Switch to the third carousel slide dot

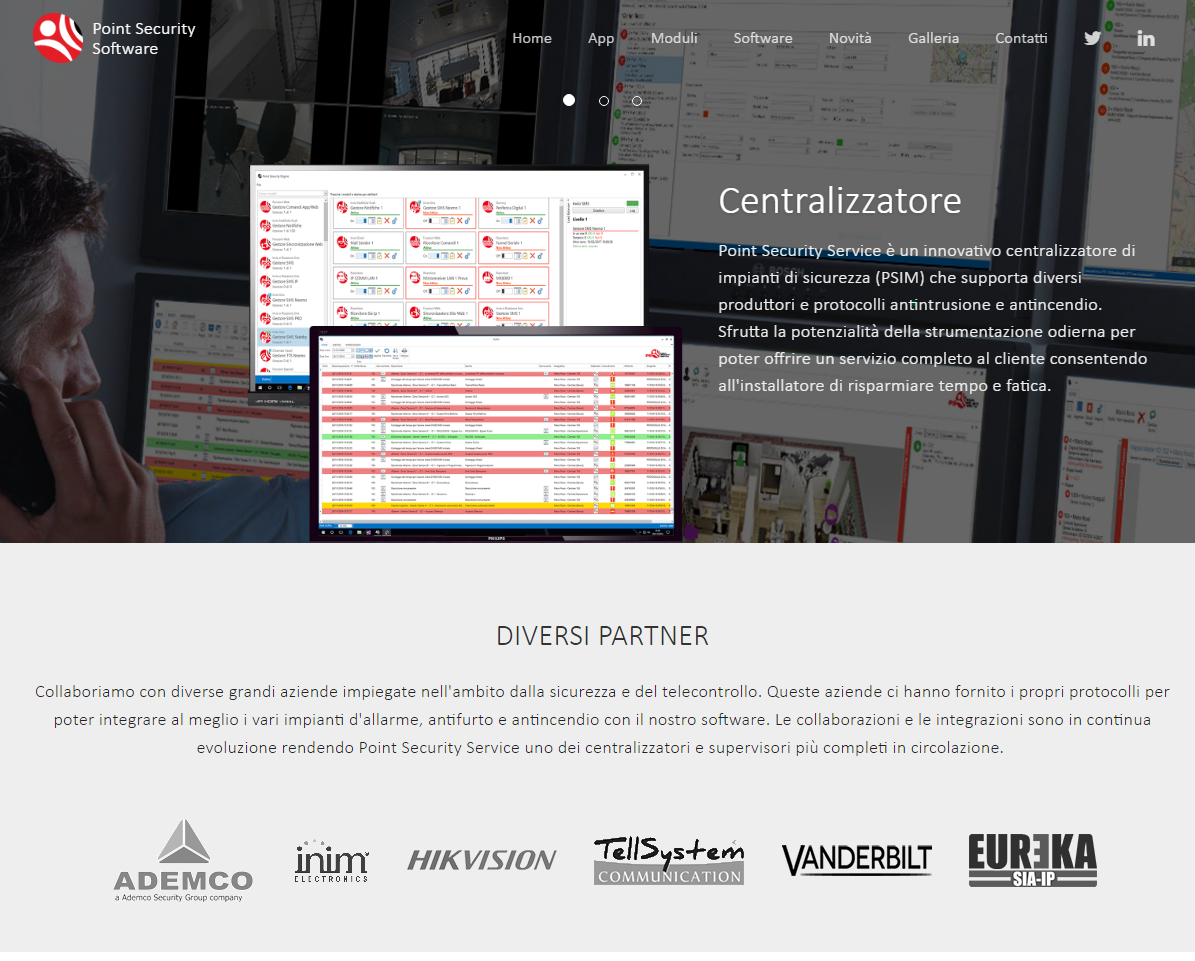[x=637, y=100]
